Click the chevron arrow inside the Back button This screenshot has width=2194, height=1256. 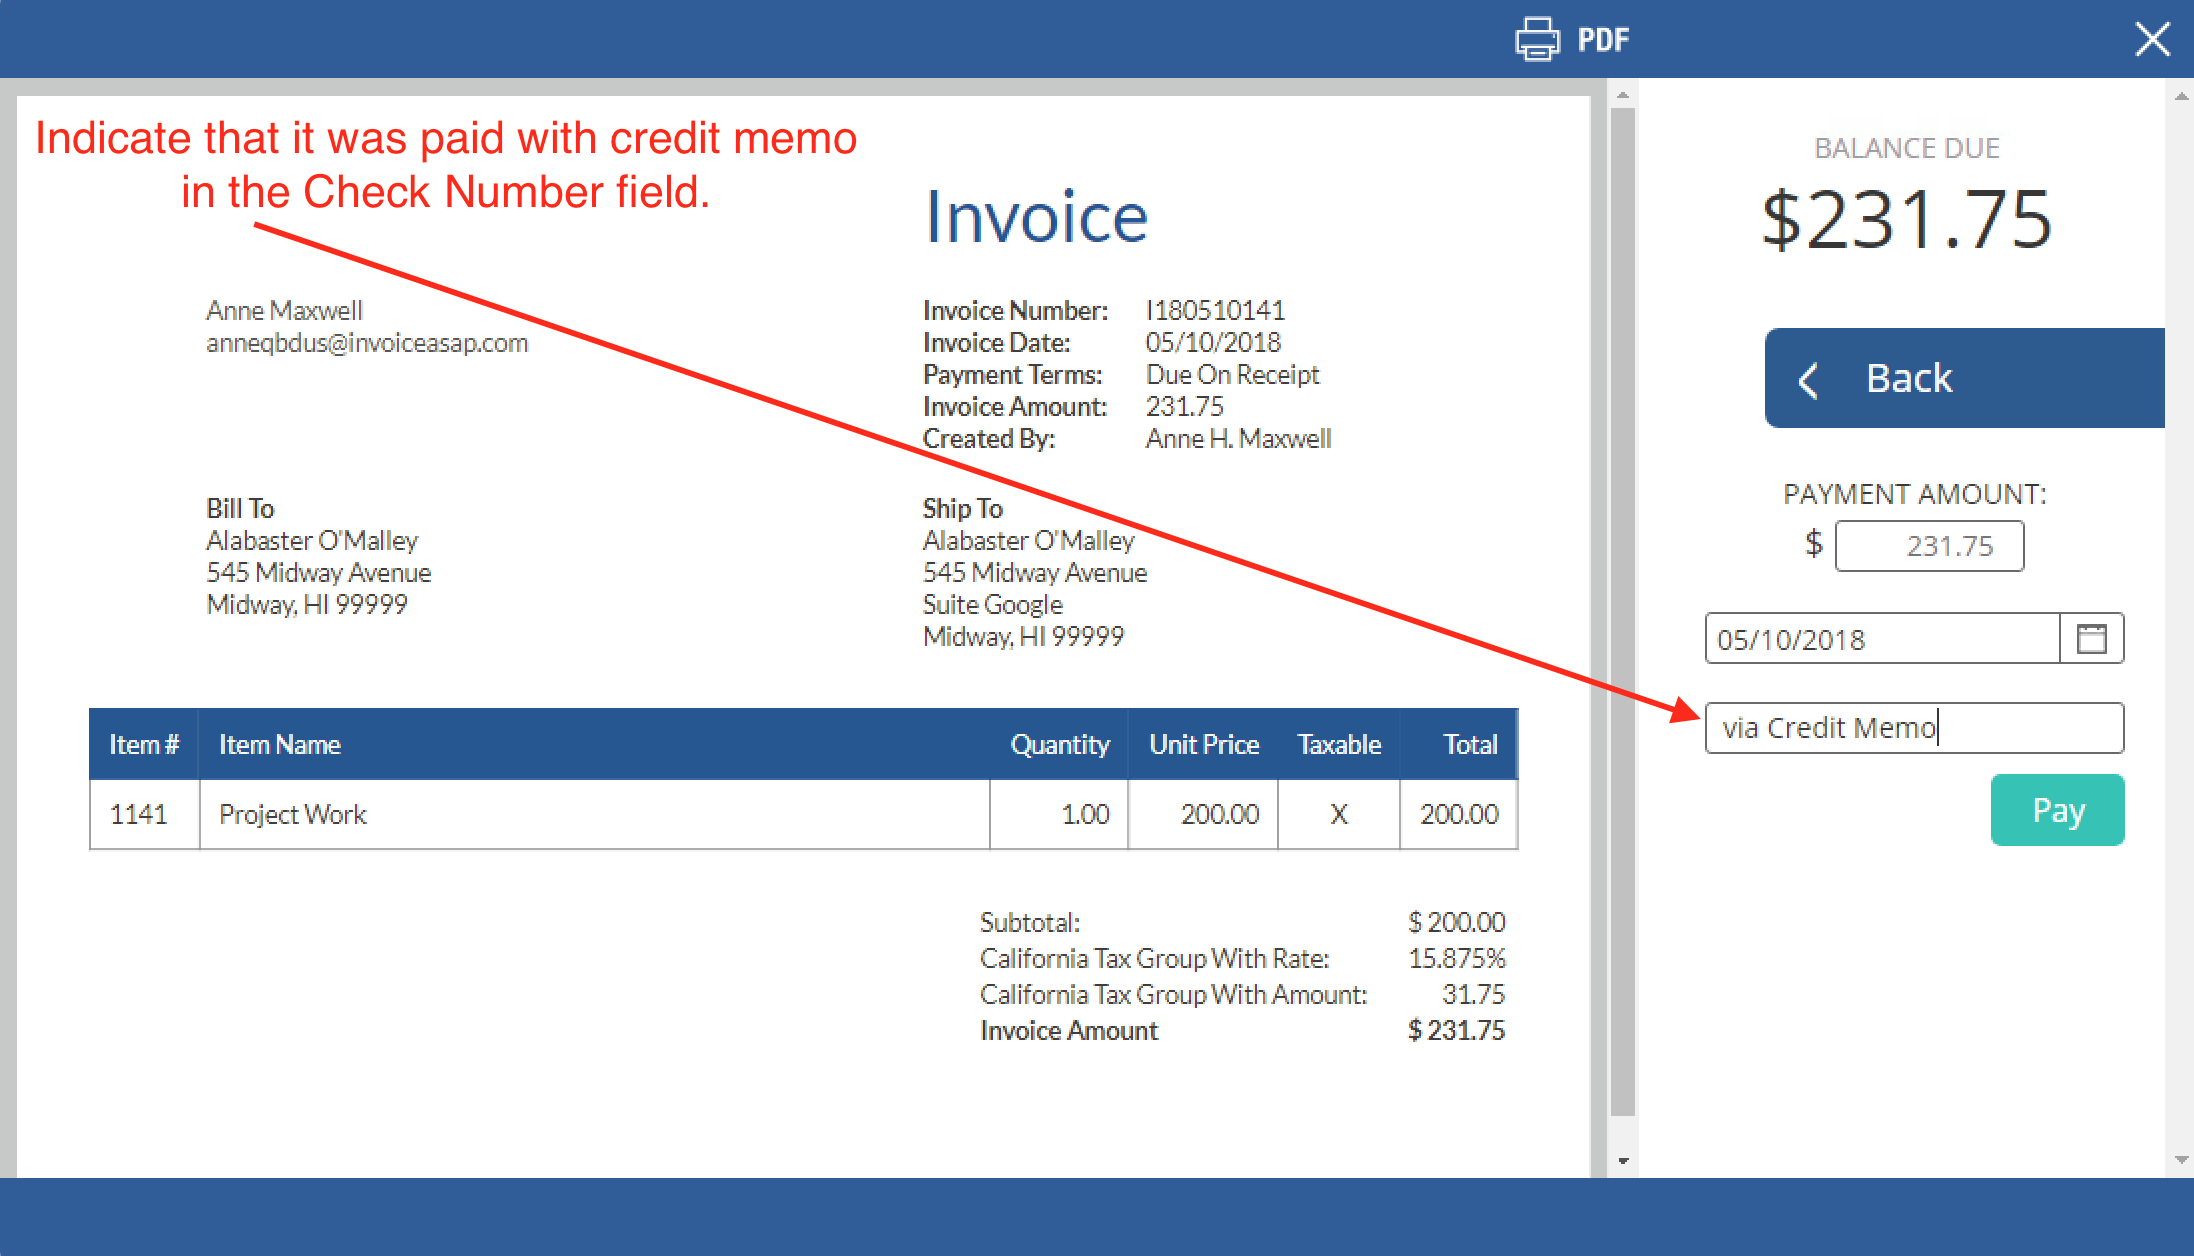[1809, 378]
